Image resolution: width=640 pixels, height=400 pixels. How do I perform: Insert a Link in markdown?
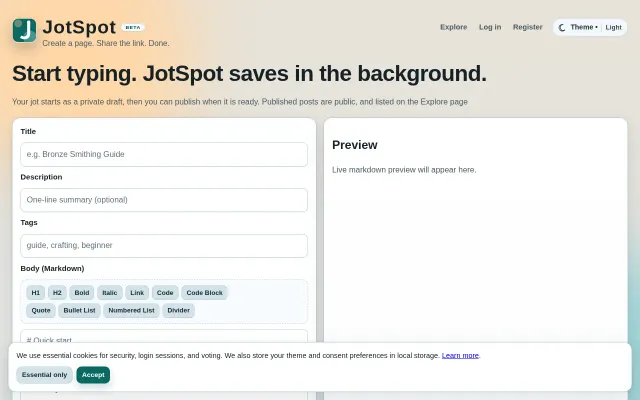pyautogui.click(x=137, y=293)
